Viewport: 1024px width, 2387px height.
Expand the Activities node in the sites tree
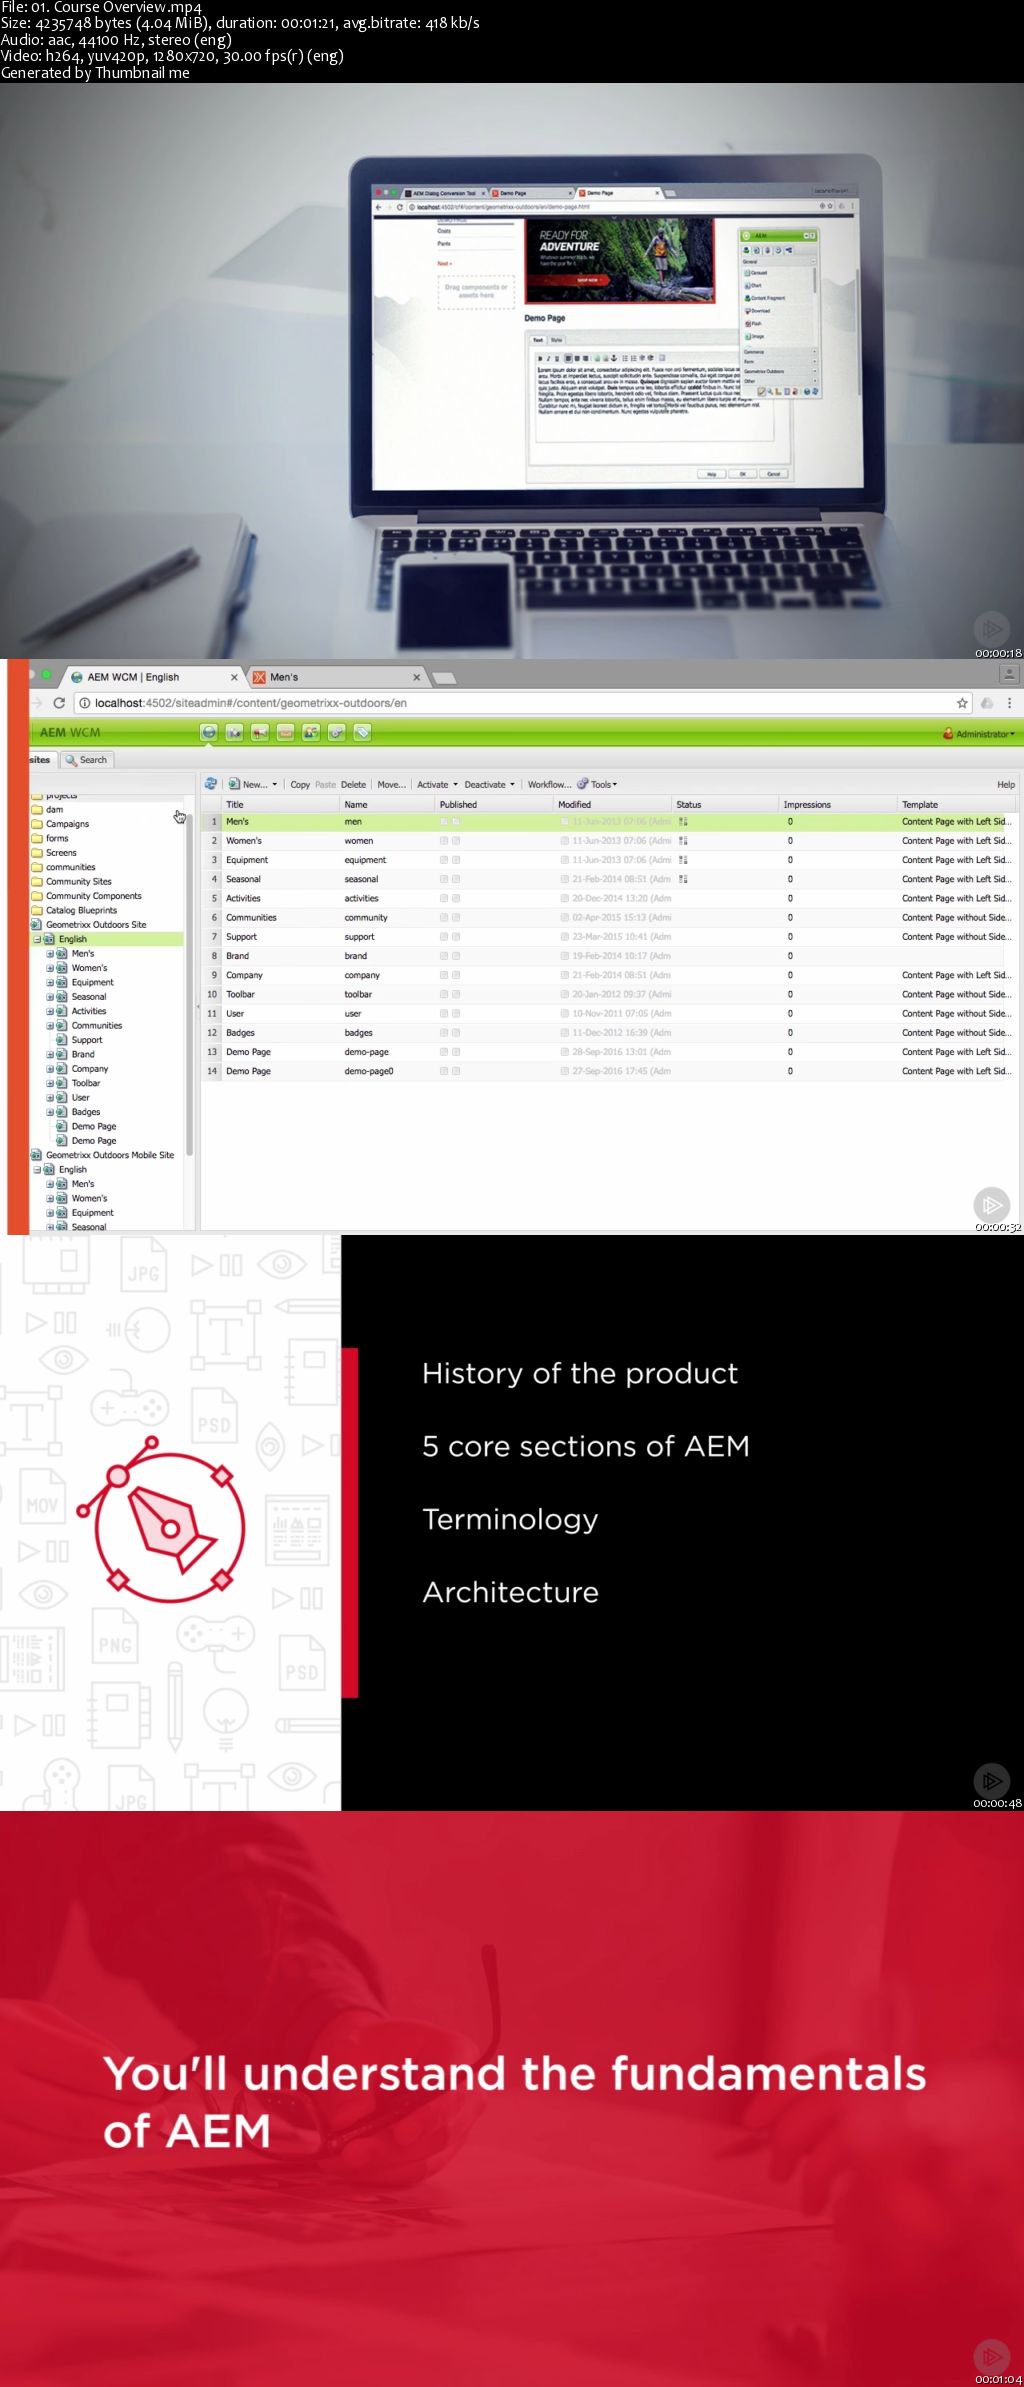click(50, 1011)
